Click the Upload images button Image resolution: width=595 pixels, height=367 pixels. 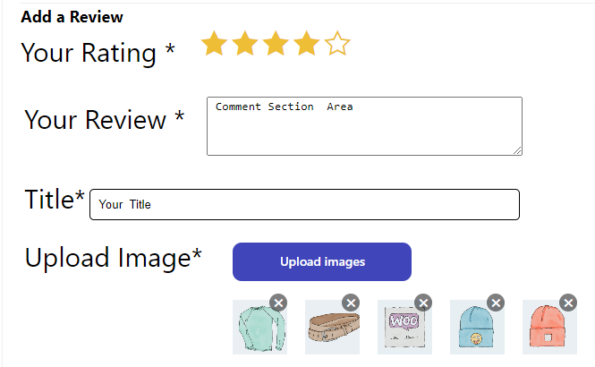(322, 262)
